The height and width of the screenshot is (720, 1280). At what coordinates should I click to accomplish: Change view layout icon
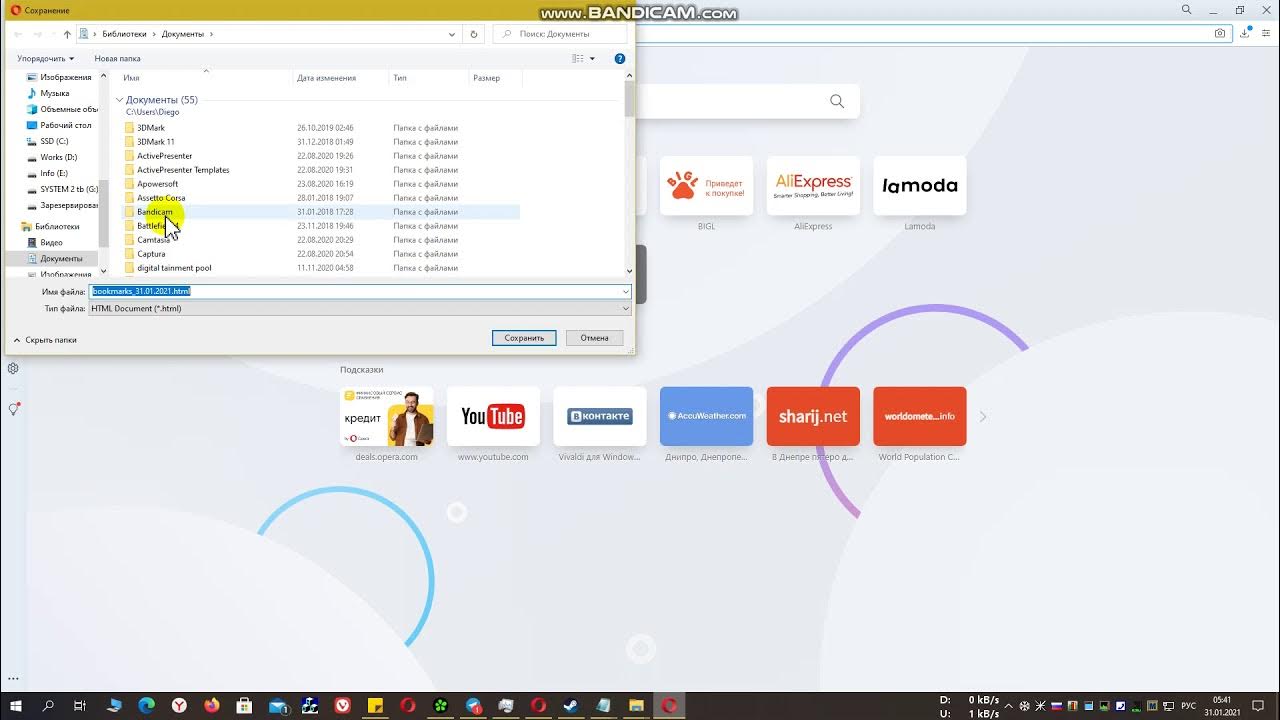577,58
